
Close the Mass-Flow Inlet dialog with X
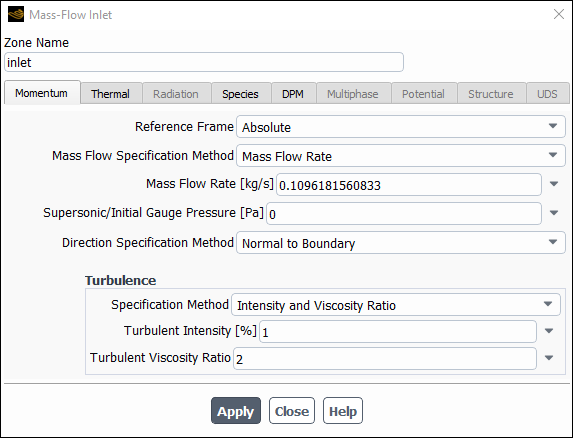tap(559, 14)
